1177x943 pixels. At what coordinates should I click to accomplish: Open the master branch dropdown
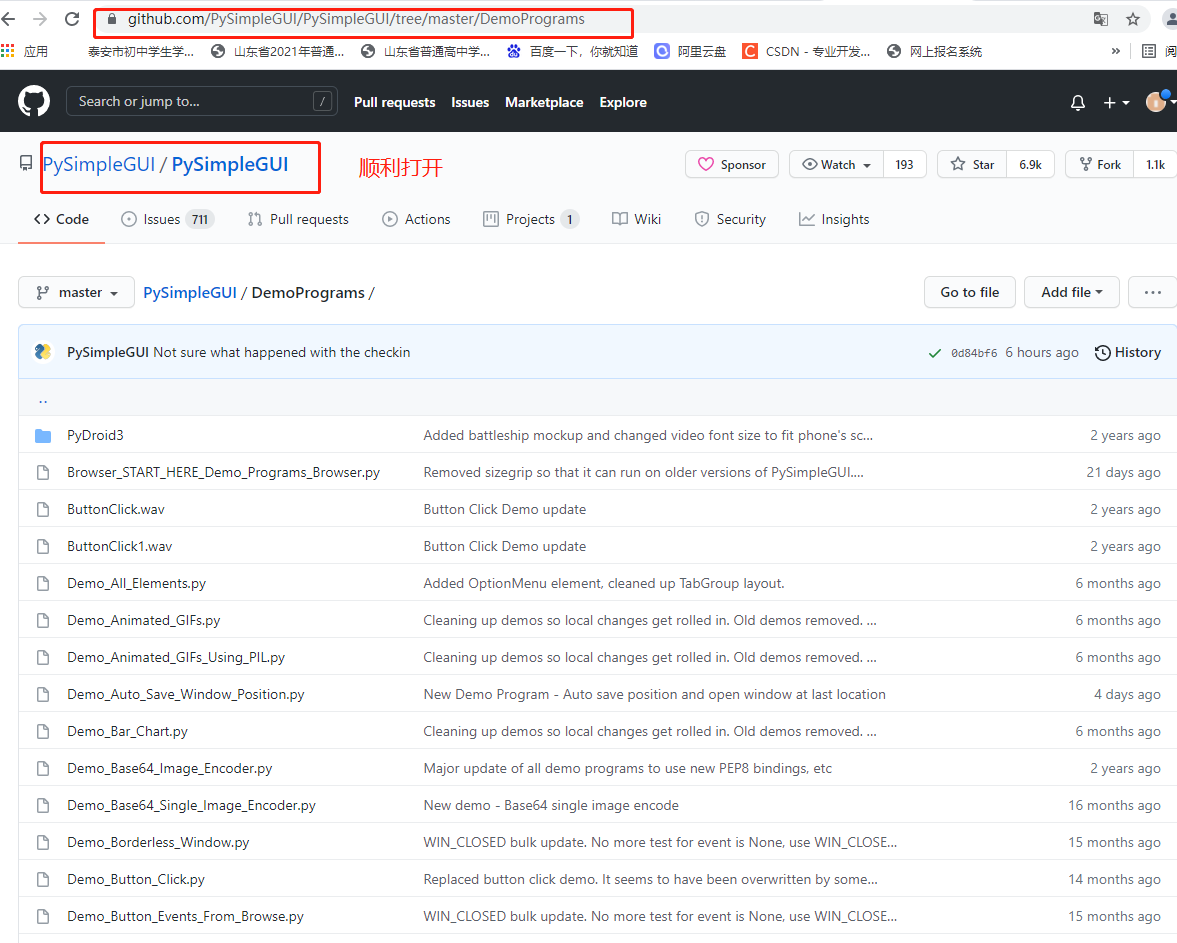[x=76, y=292]
